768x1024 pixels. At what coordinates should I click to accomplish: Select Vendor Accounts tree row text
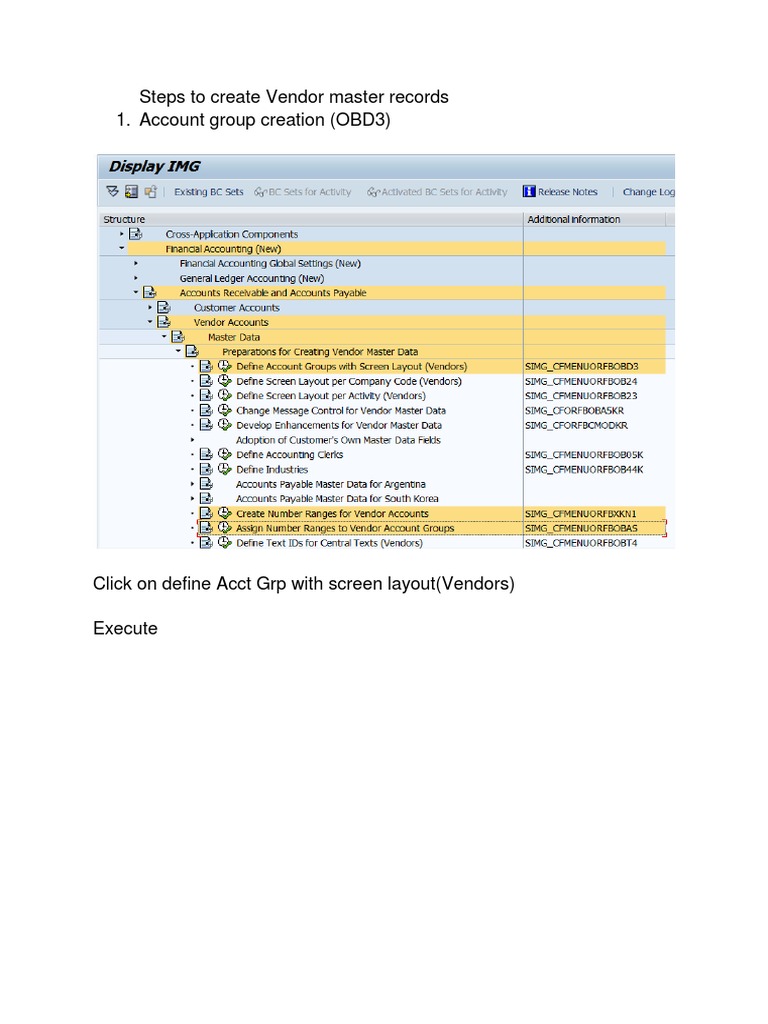(231, 323)
